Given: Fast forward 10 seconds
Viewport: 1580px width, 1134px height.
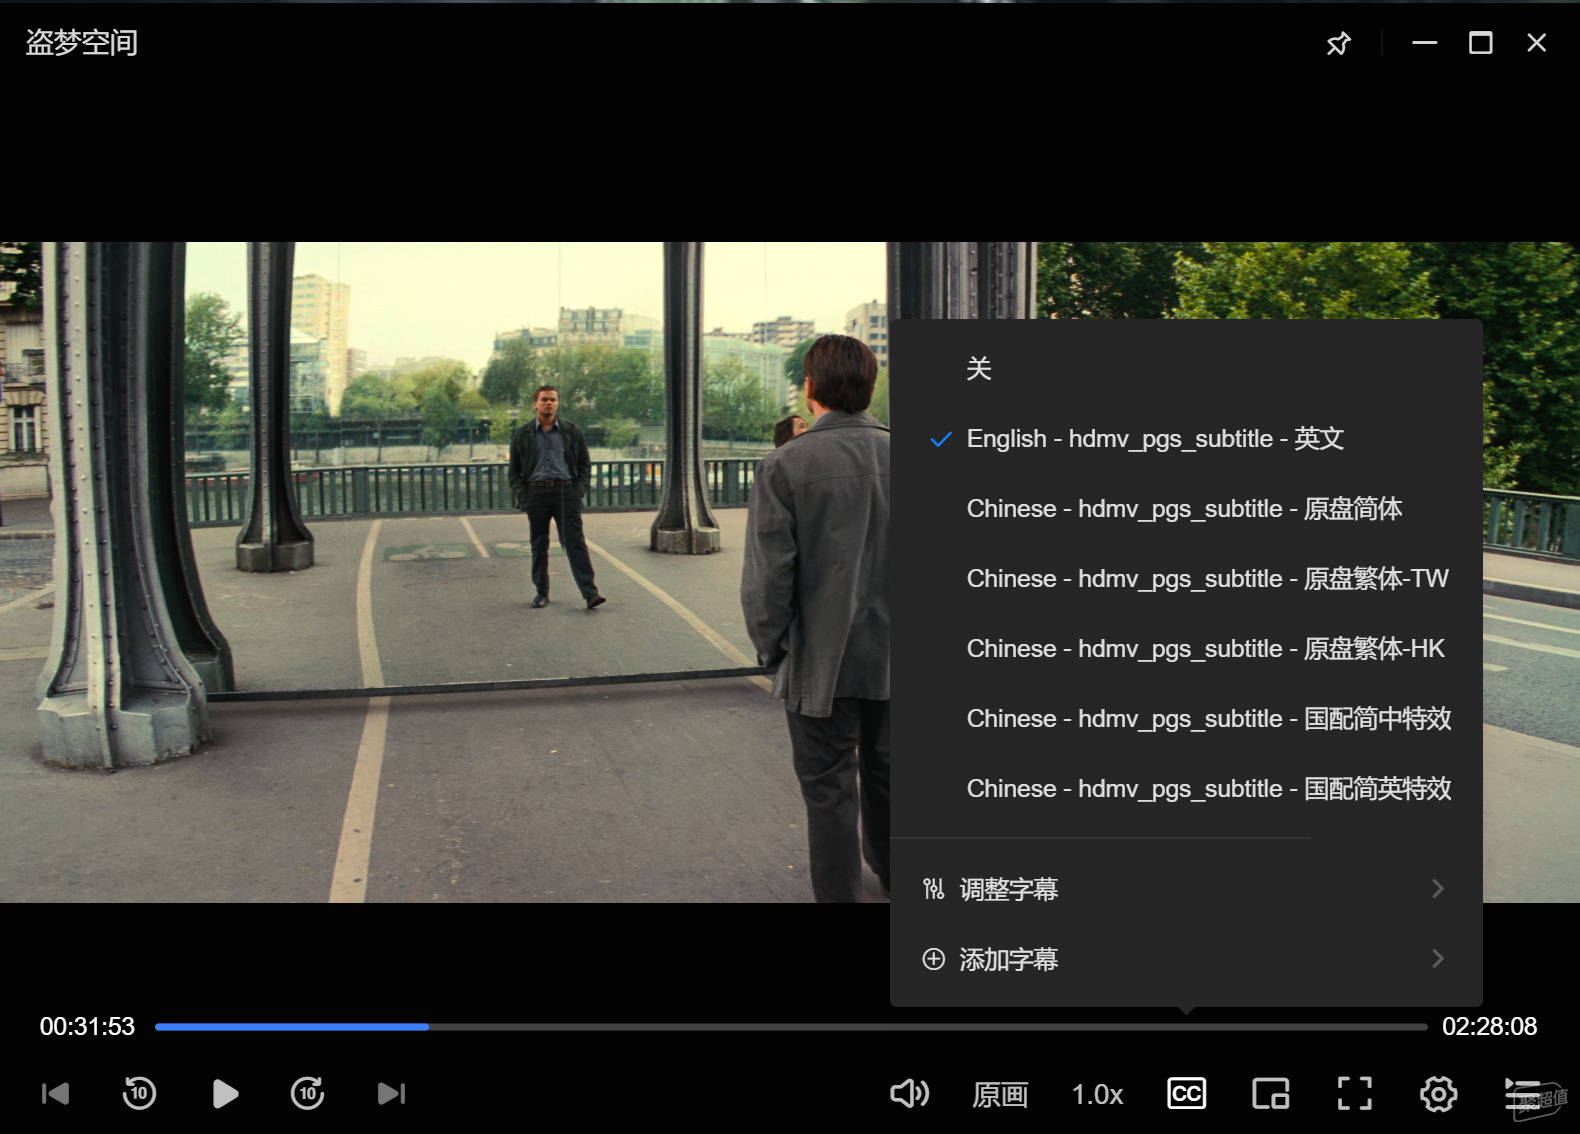Looking at the screenshot, I should pyautogui.click(x=308, y=1093).
